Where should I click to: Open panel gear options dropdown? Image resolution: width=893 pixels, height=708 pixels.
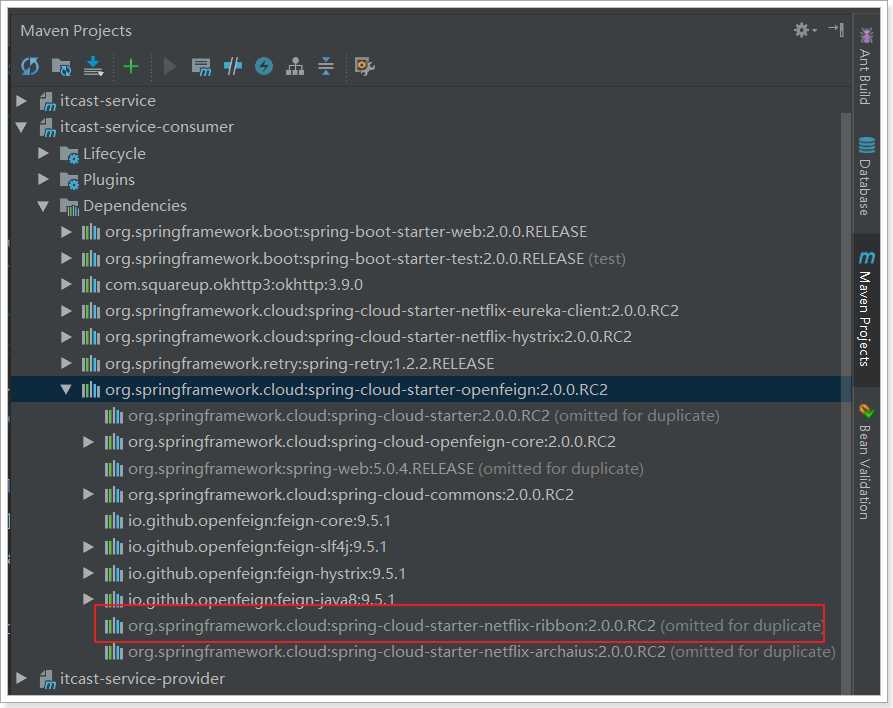tap(804, 30)
